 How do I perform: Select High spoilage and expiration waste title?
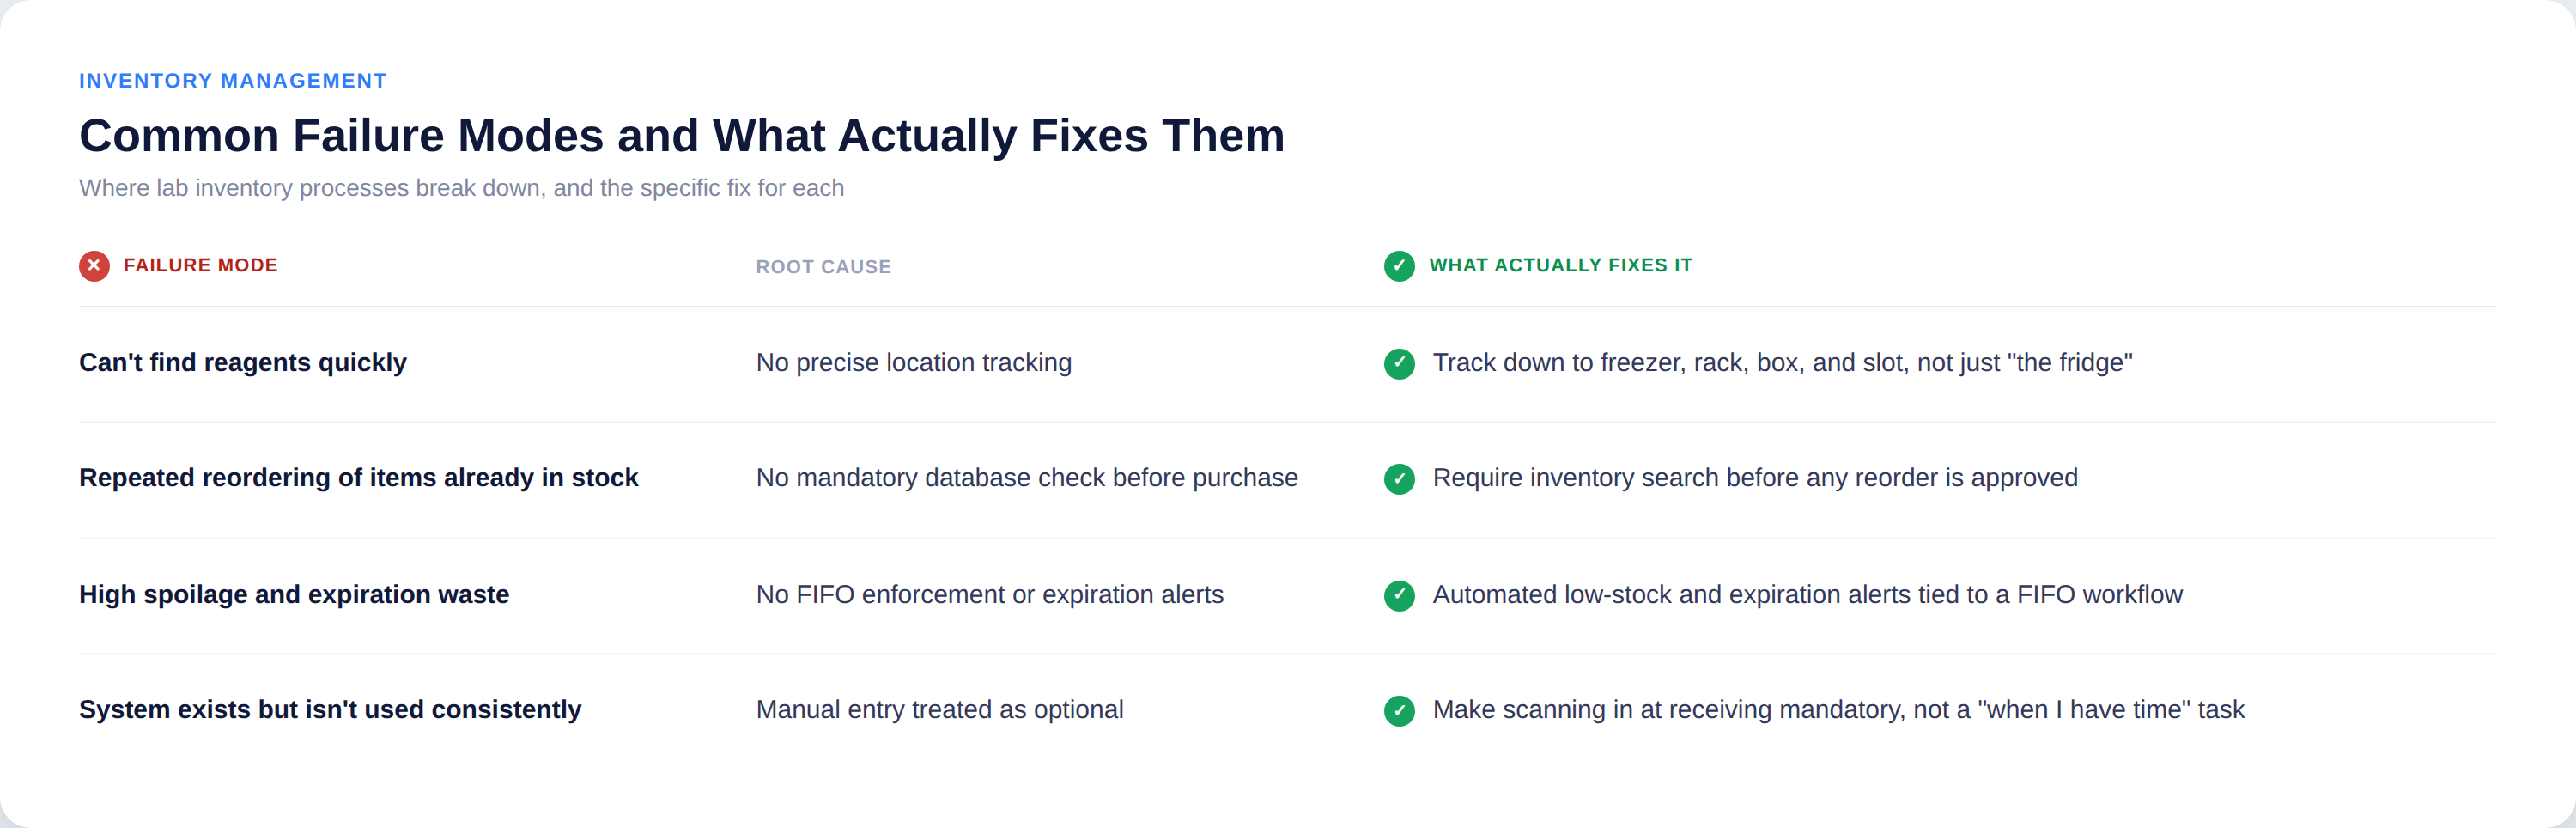point(294,594)
